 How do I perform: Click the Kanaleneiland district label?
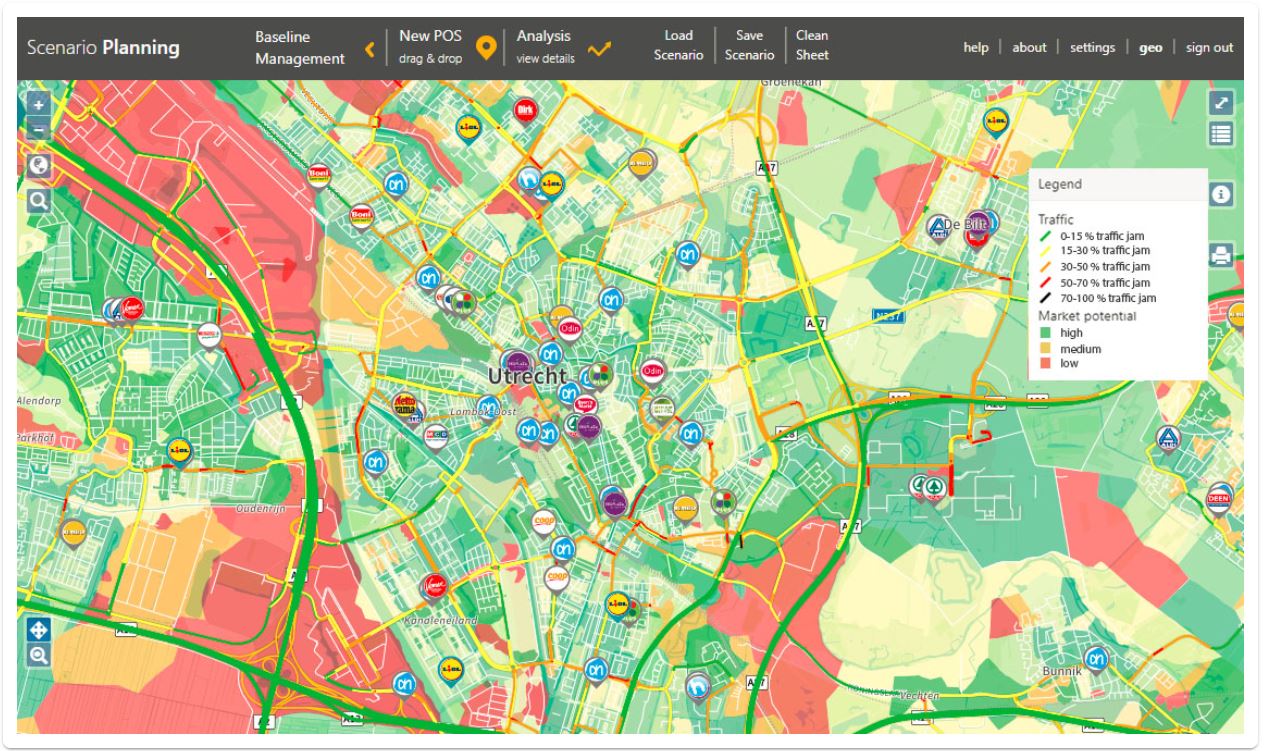click(441, 620)
